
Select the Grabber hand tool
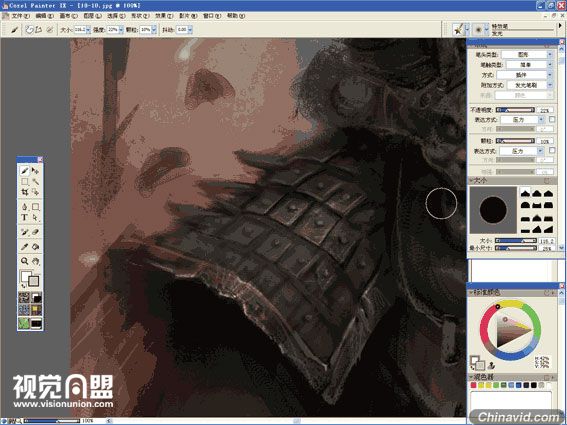point(35,261)
